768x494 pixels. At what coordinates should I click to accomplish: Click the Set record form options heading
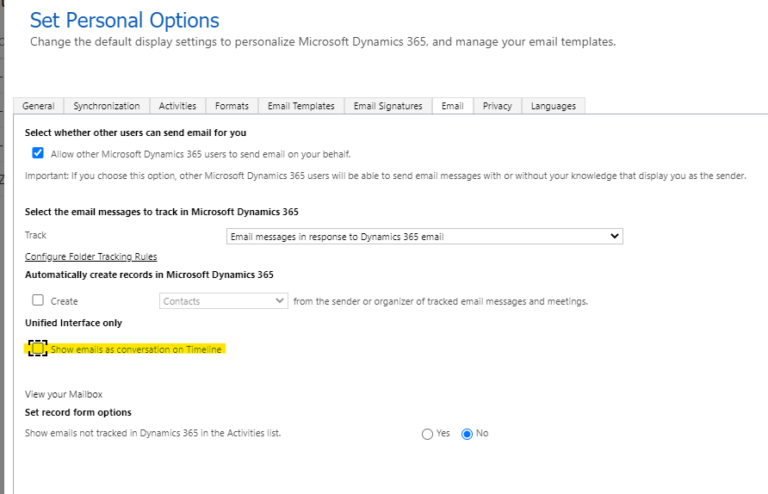click(x=78, y=412)
